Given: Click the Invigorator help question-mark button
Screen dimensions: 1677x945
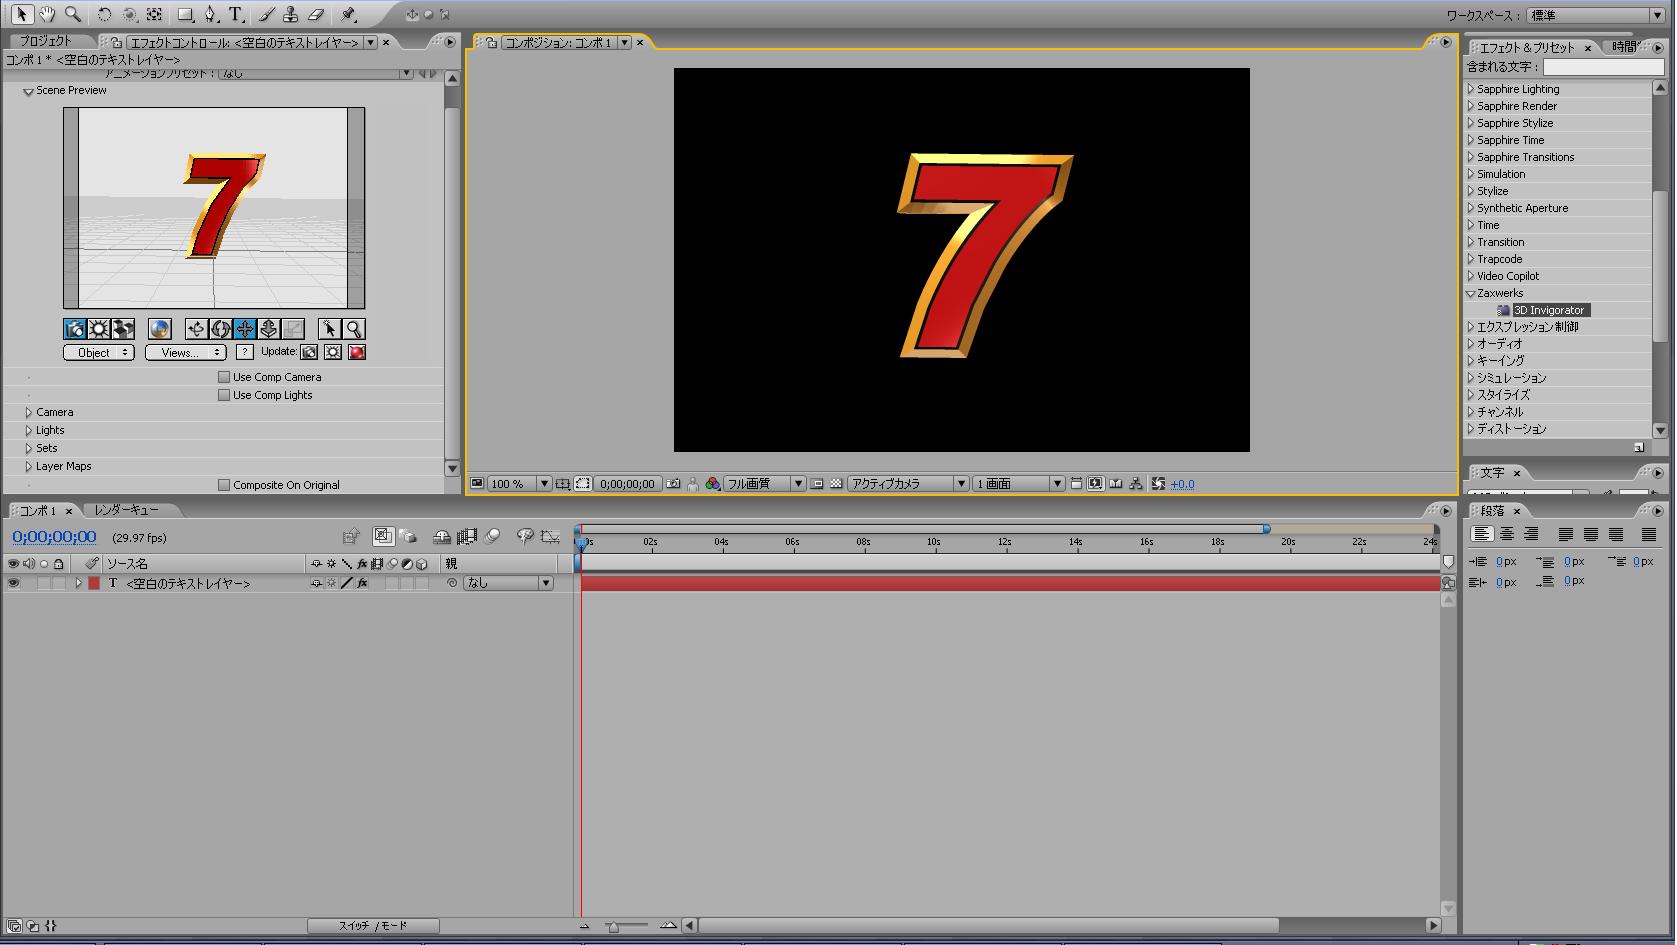Looking at the screenshot, I should coord(244,352).
